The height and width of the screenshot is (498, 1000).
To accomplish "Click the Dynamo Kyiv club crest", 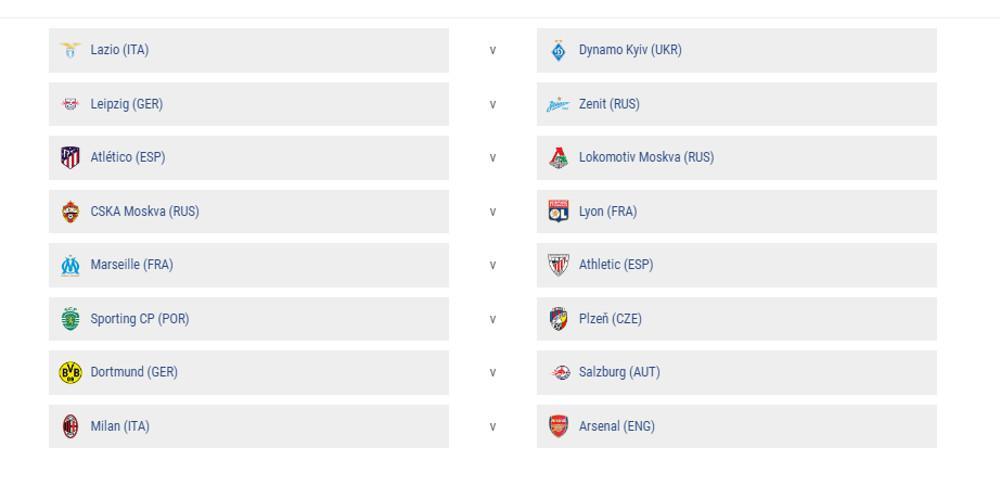I will (559, 50).
